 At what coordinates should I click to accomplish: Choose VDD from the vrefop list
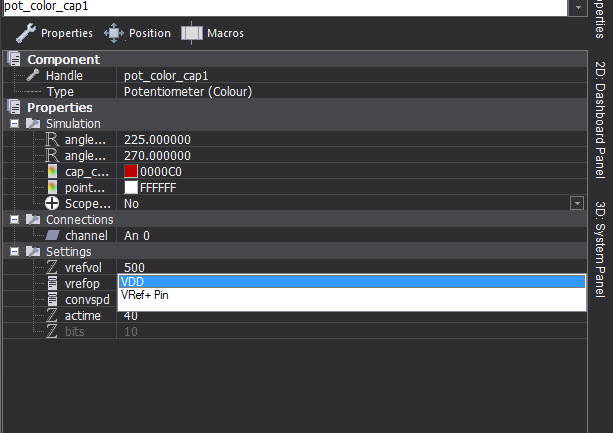point(352,282)
